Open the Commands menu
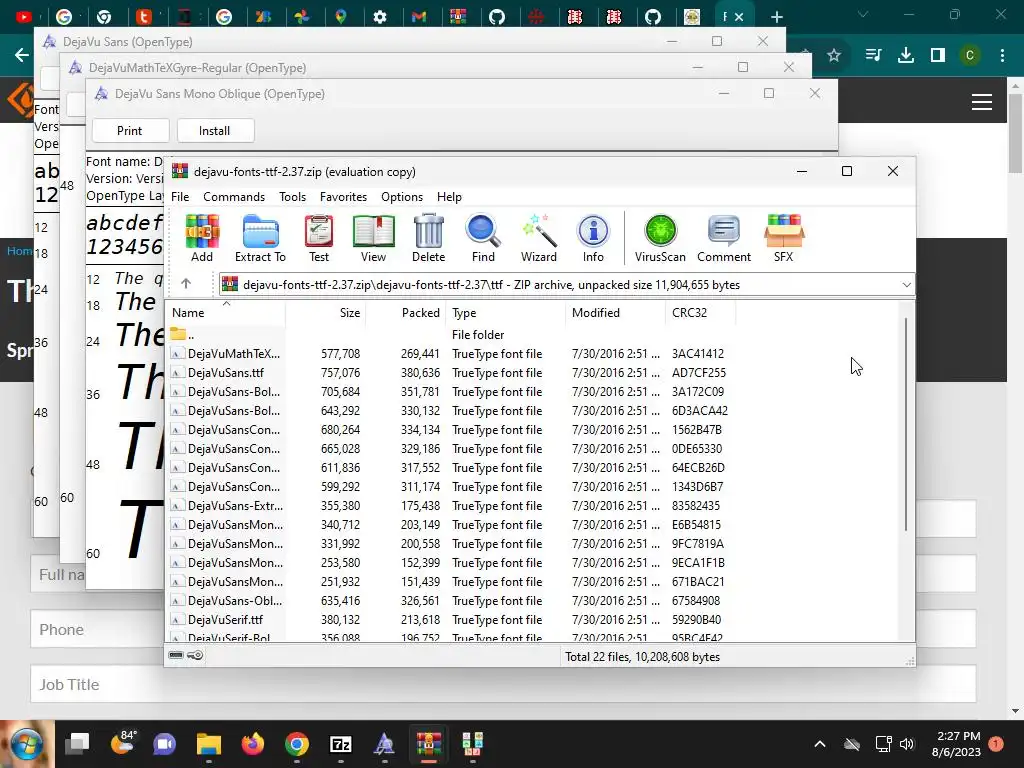The image size is (1024, 768). [234, 197]
